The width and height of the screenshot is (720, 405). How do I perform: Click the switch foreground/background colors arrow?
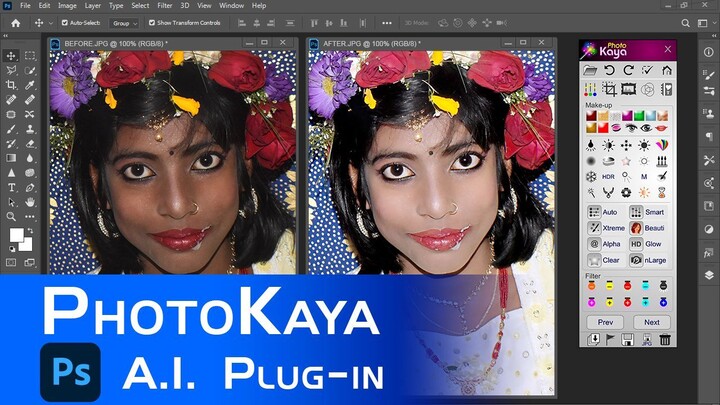(x=30, y=231)
